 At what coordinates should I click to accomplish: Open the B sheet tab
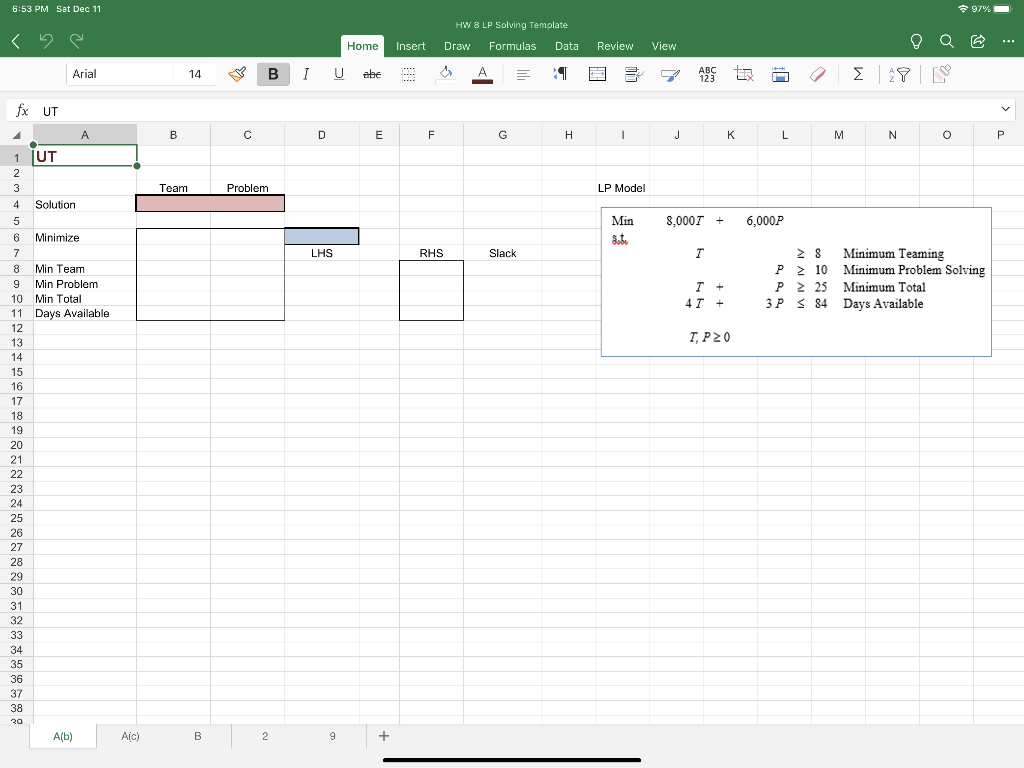point(197,736)
